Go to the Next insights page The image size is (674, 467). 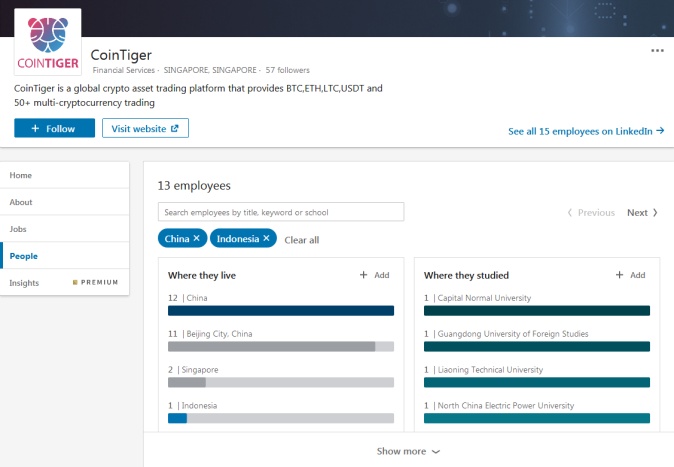(642, 212)
